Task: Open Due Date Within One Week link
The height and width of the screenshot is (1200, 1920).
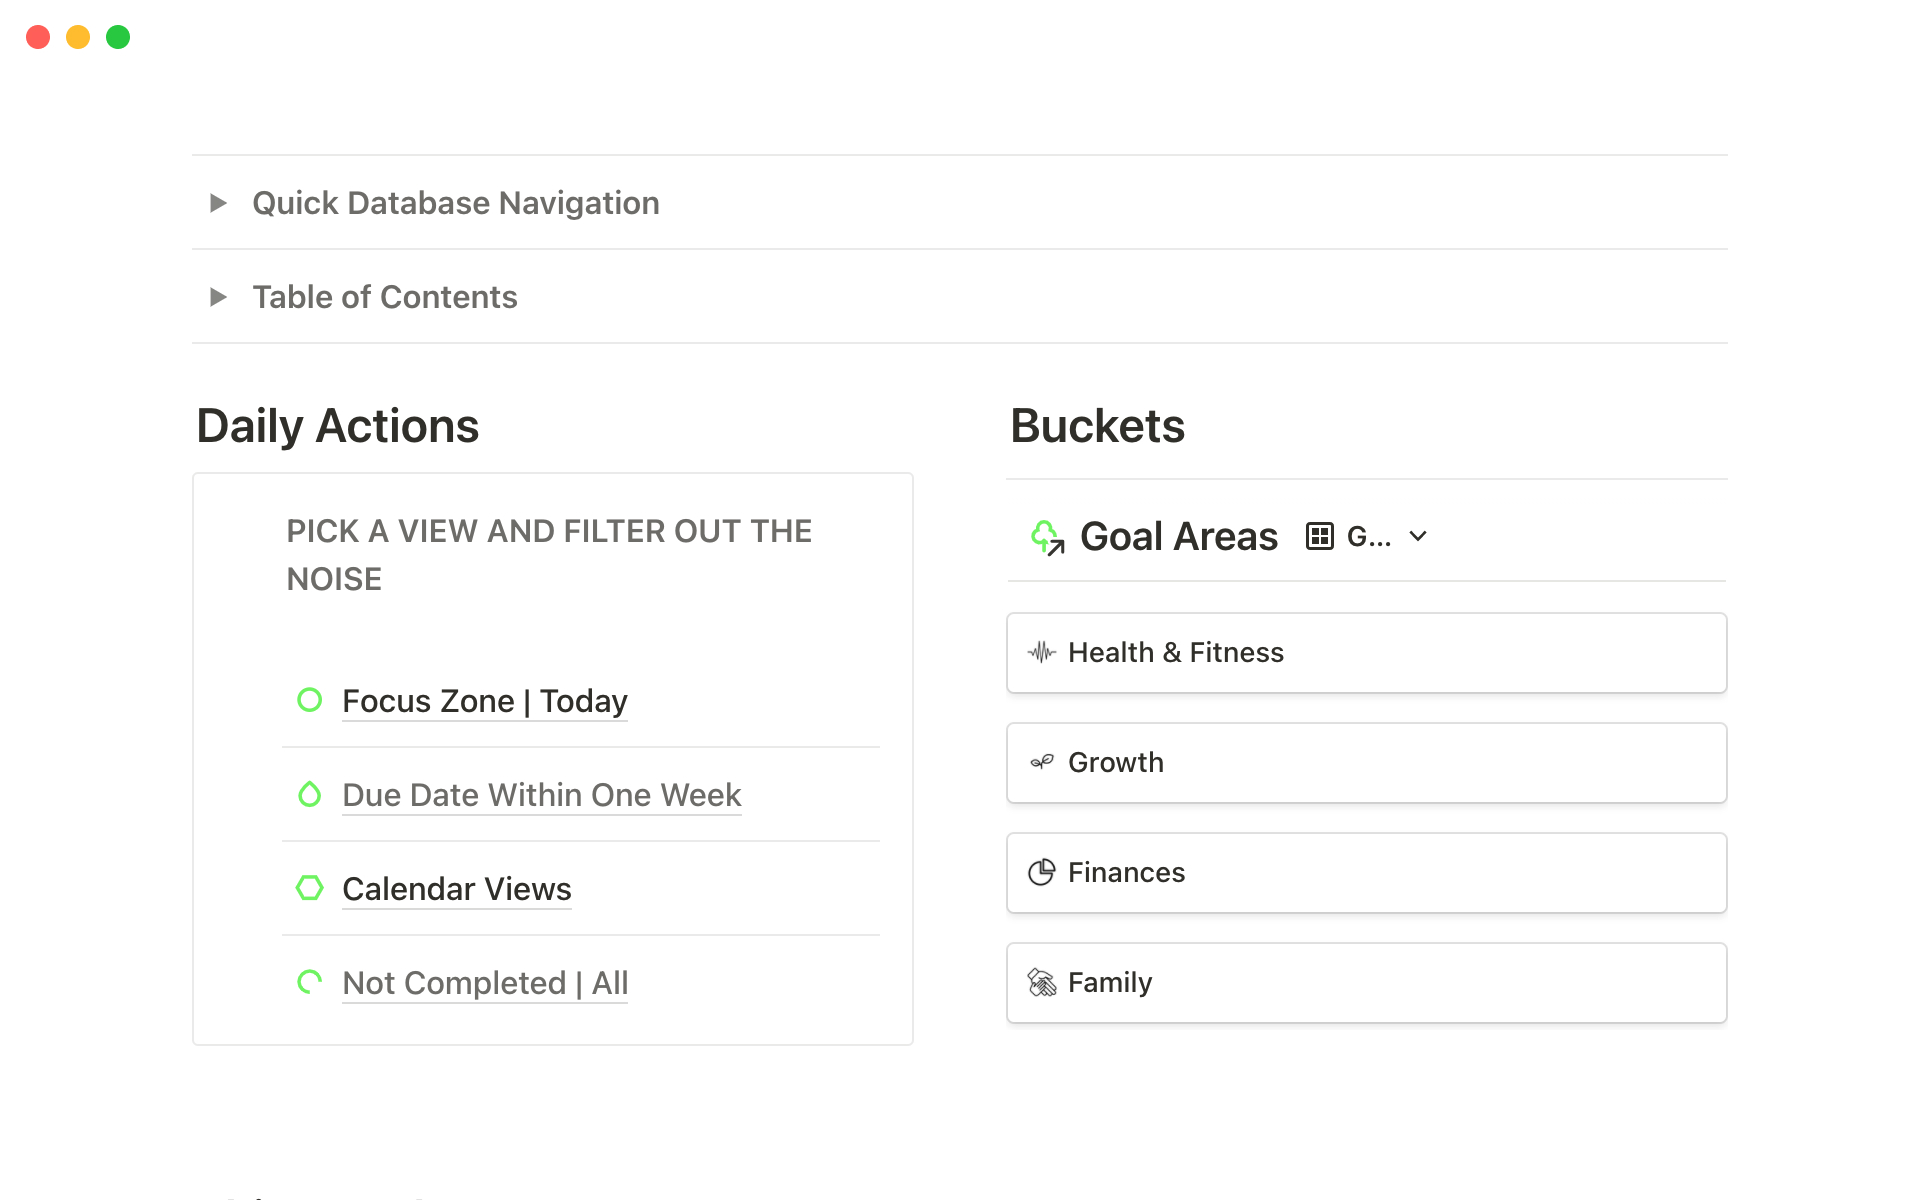Action: click(541, 795)
